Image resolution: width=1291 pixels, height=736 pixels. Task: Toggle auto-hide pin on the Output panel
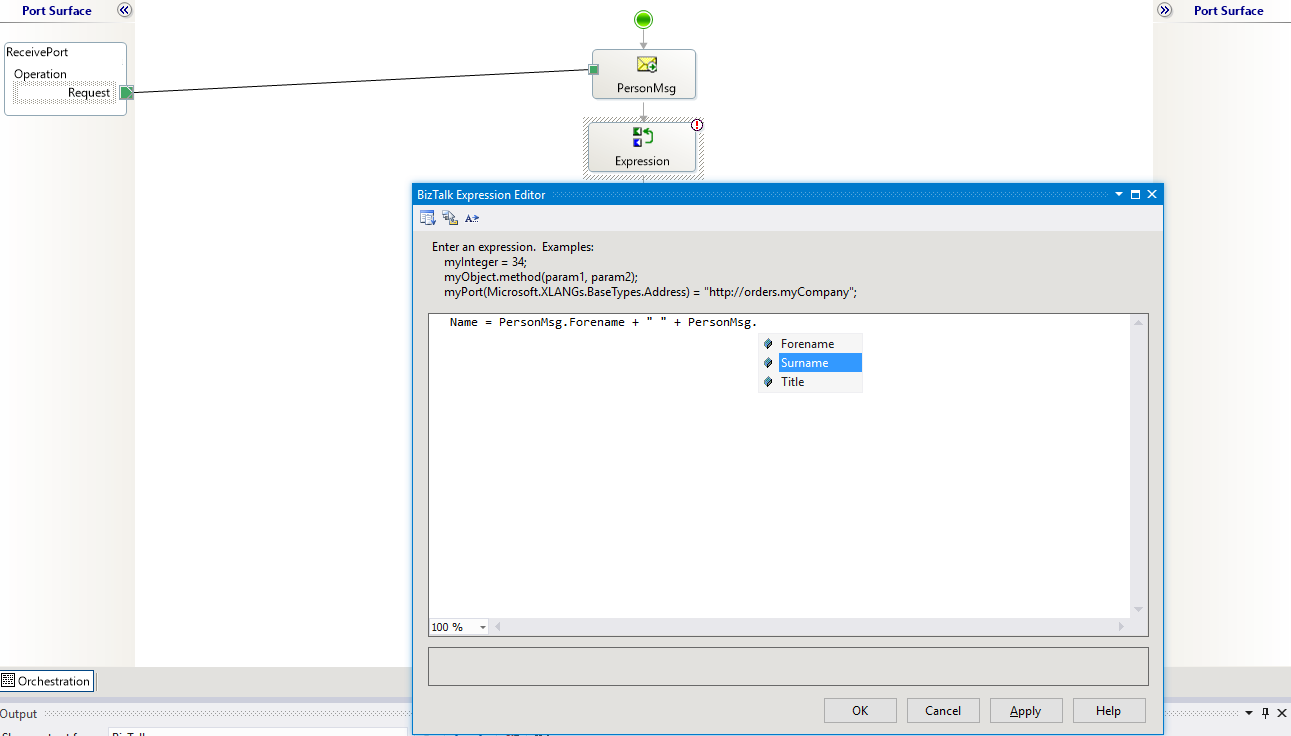(1265, 713)
